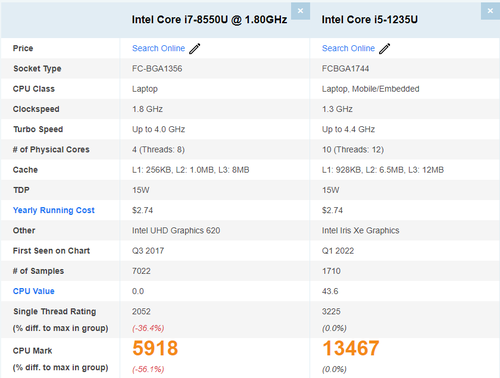Open the CPU Value link
Image resolution: width=500 pixels, height=378 pixels.
coord(34,291)
